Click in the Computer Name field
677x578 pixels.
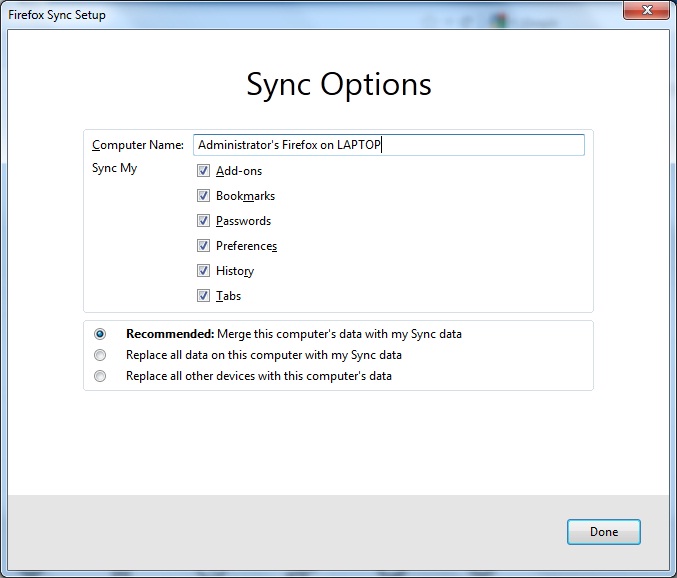coord(389,145)
